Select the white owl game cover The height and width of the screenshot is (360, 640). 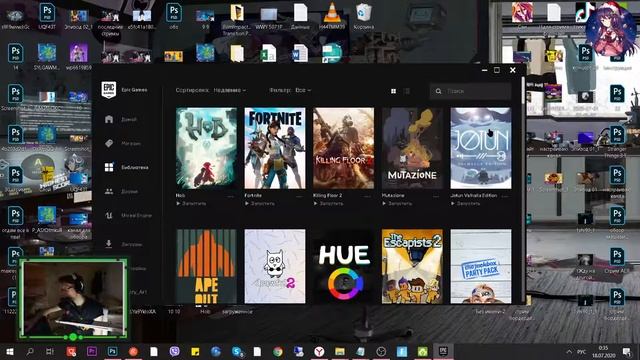[x=275, y=266]
